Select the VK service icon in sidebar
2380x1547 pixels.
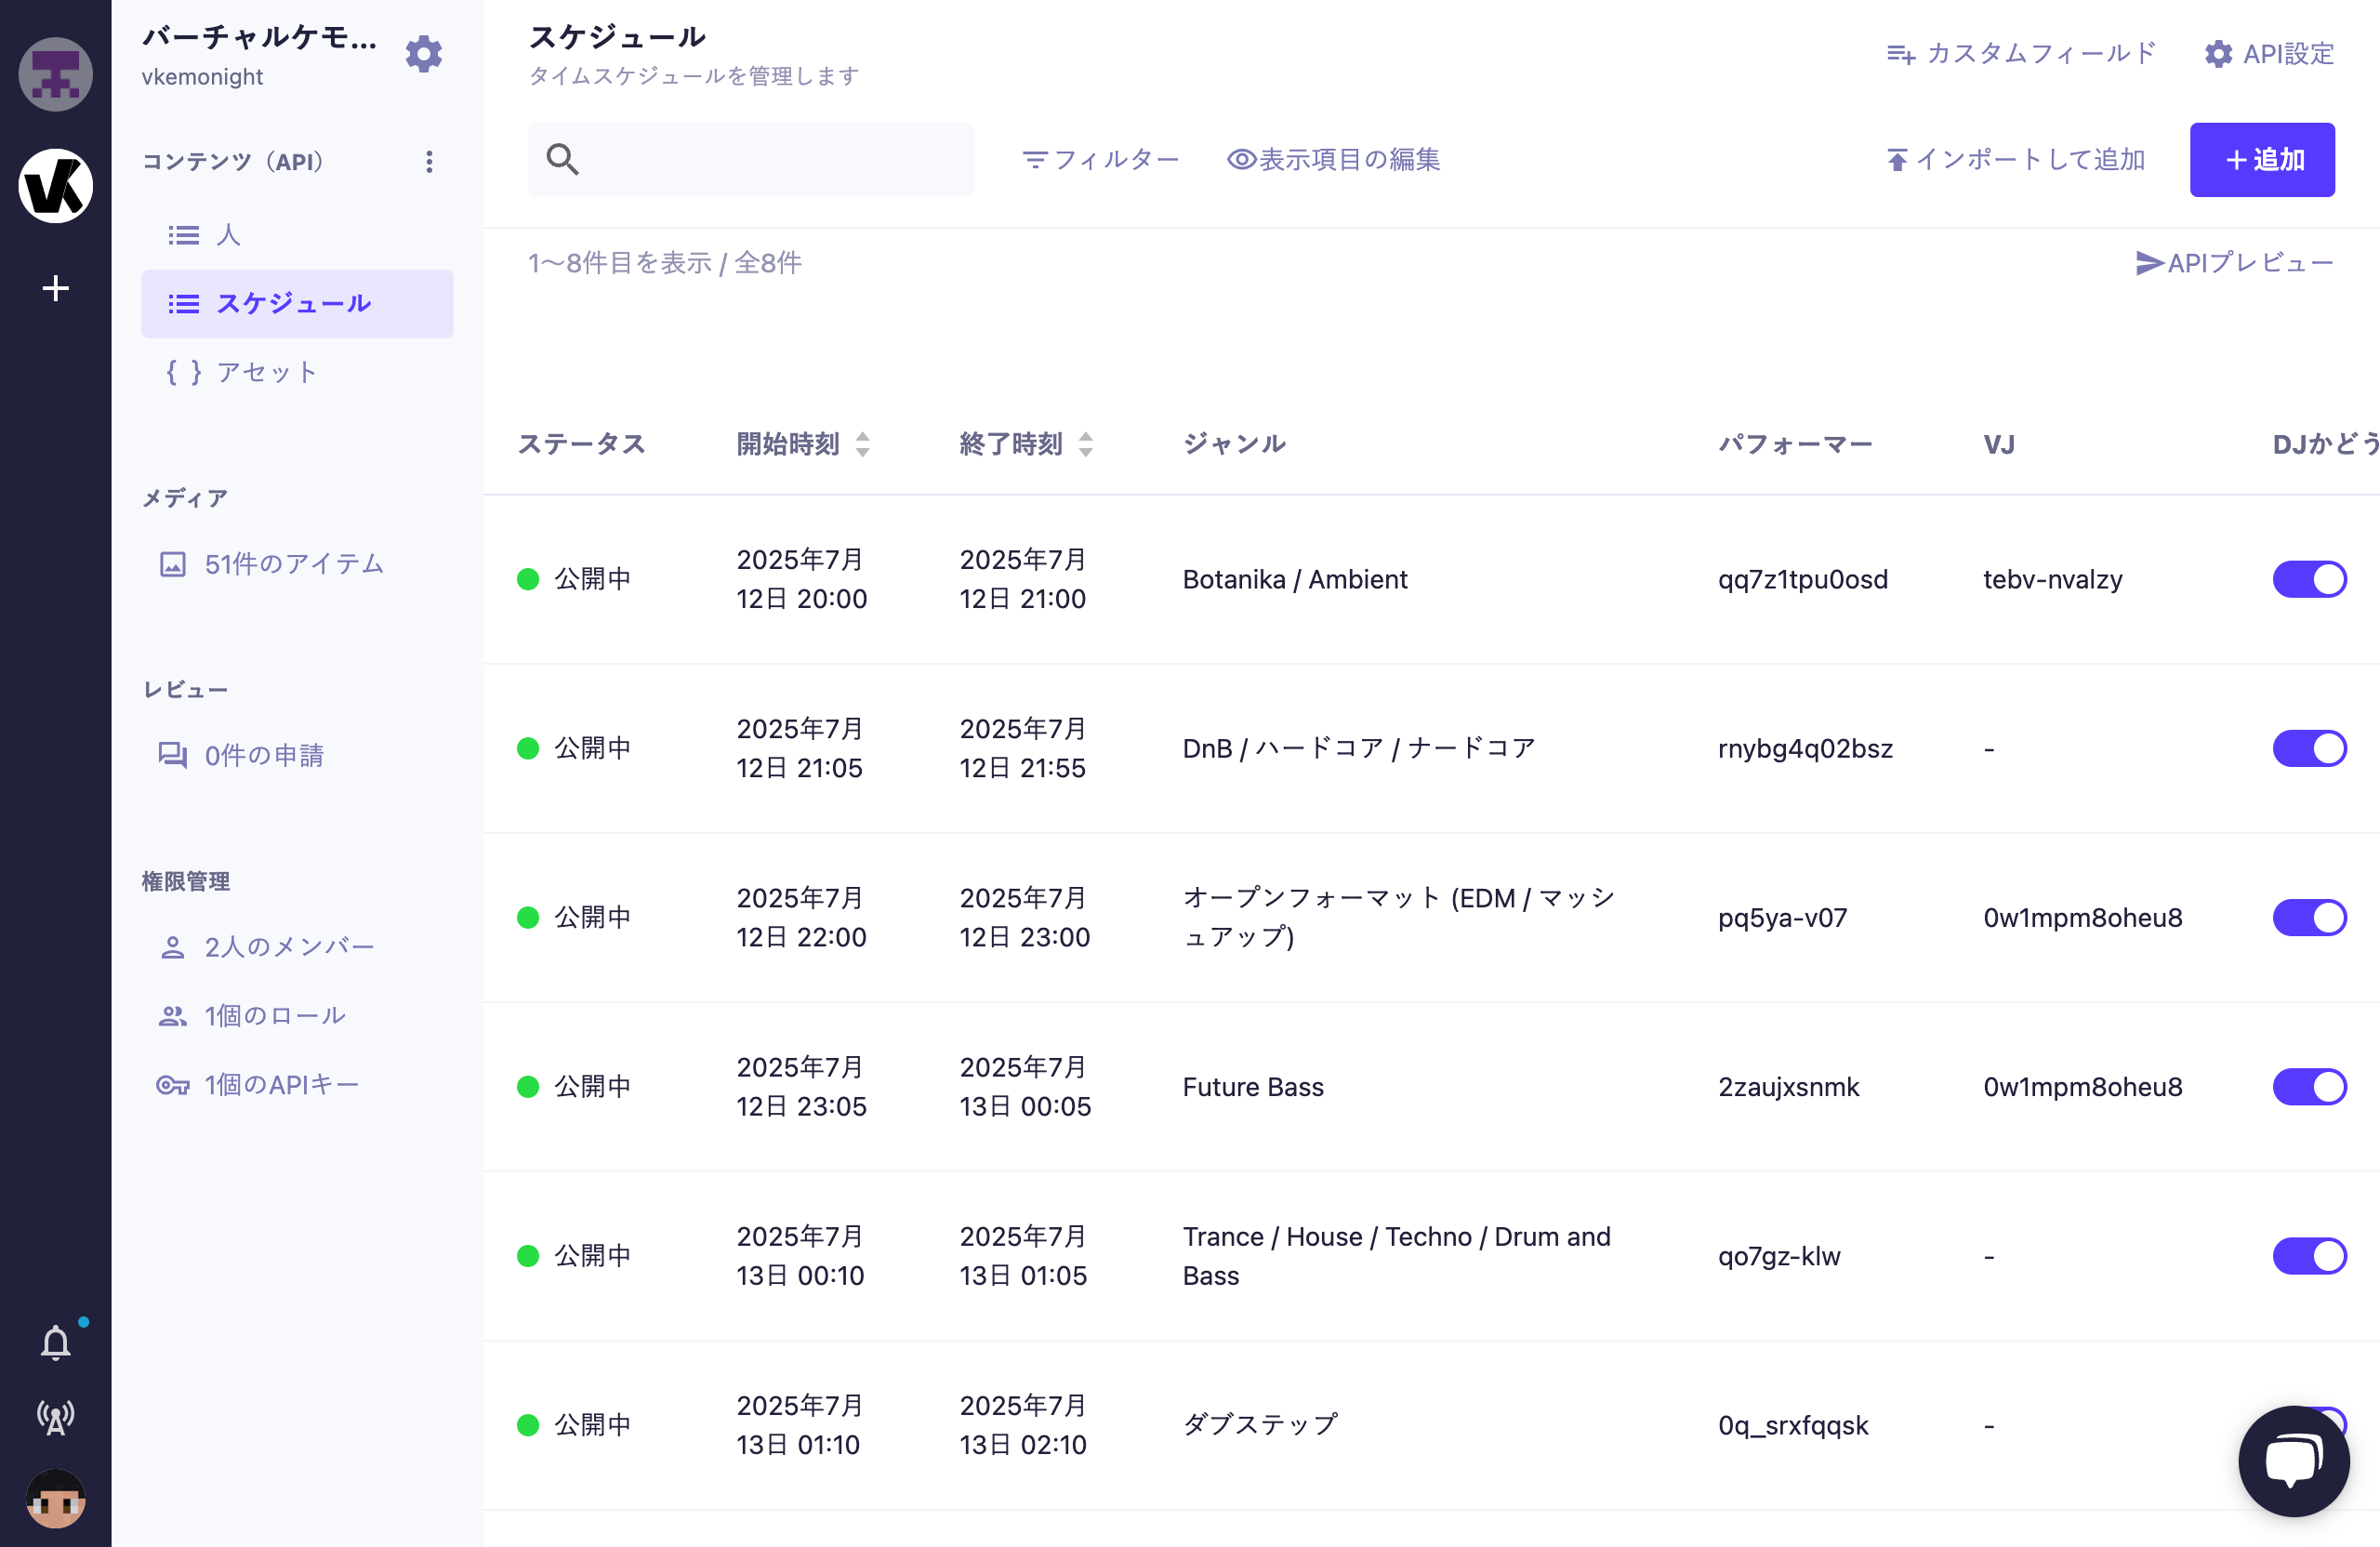click(x=55, y=185)
